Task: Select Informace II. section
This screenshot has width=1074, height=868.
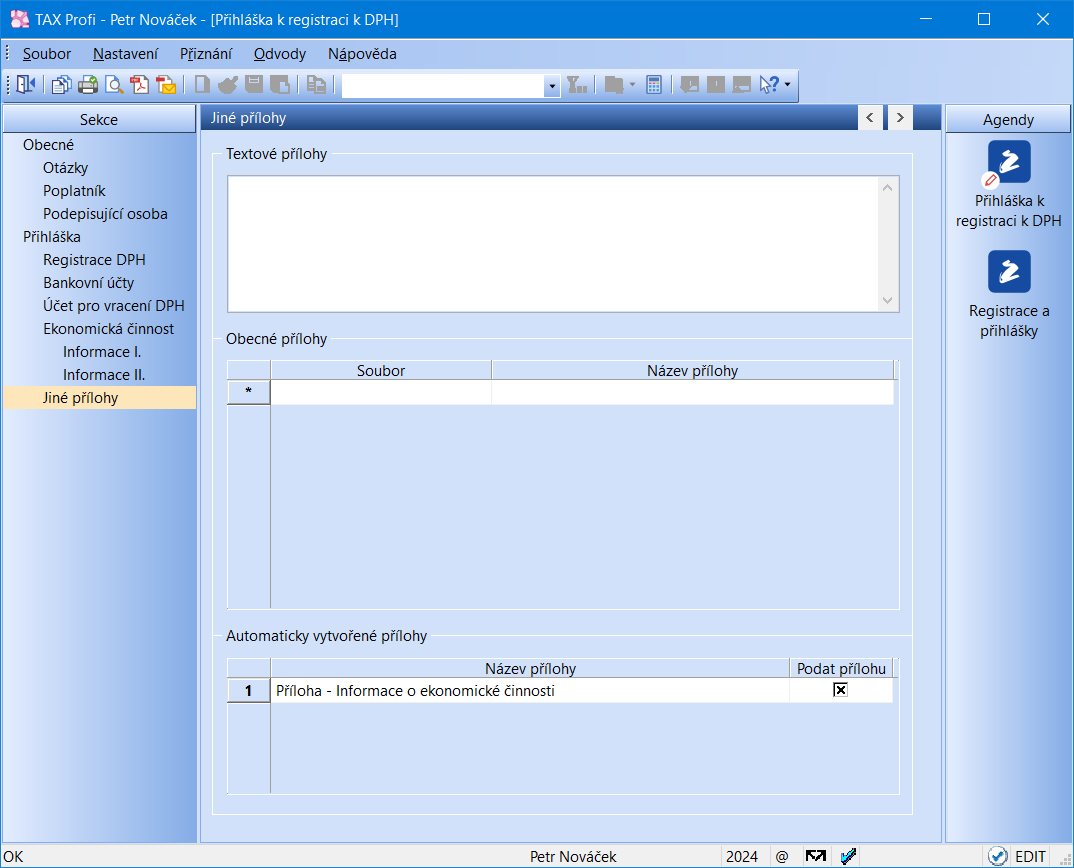Action: click(x=104, y=375)
